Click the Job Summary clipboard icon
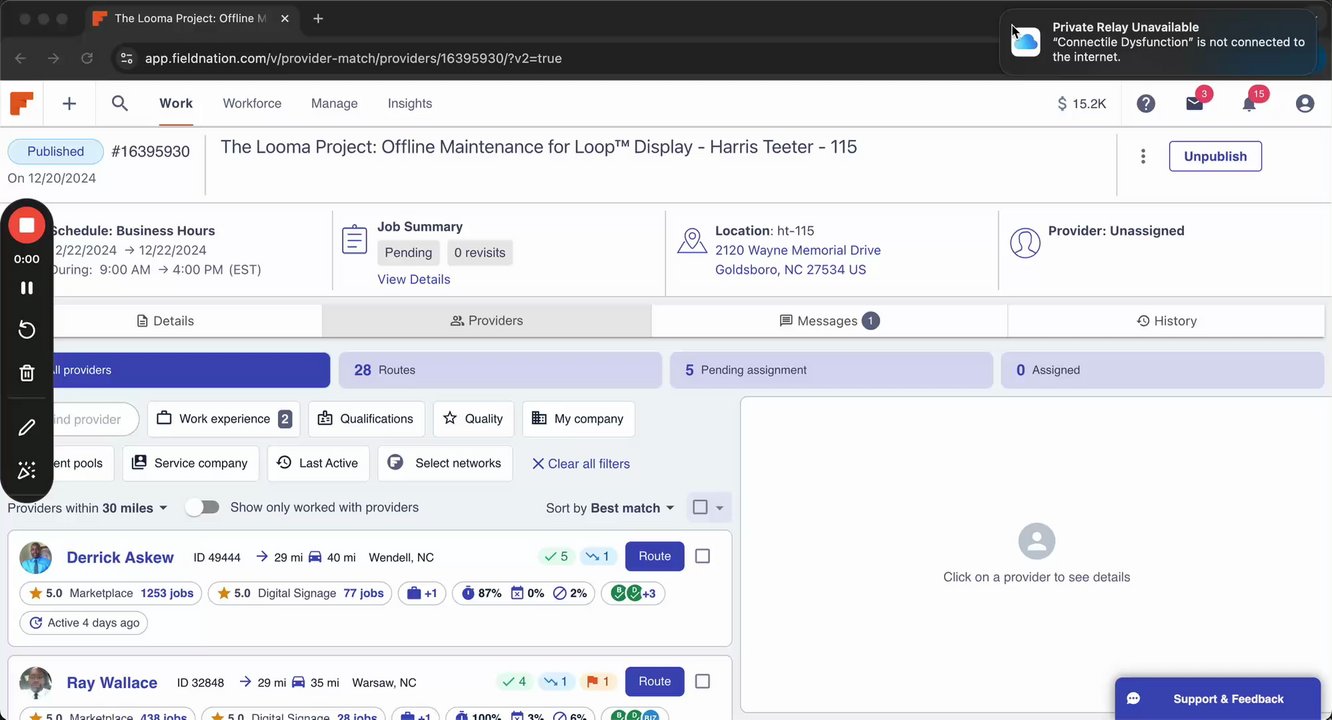This screenshot has height=720, width=1332. (354, 240)
